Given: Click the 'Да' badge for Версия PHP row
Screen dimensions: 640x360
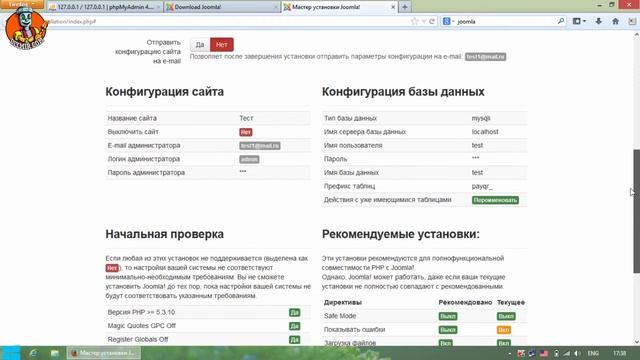Looking at the screenshot, I should (x=294, y=312).
